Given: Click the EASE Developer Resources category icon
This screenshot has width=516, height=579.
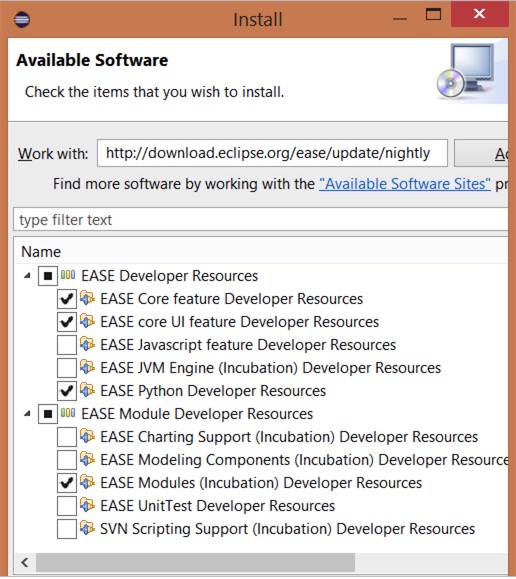Looking at the screenshot, I should coord(68,275).
